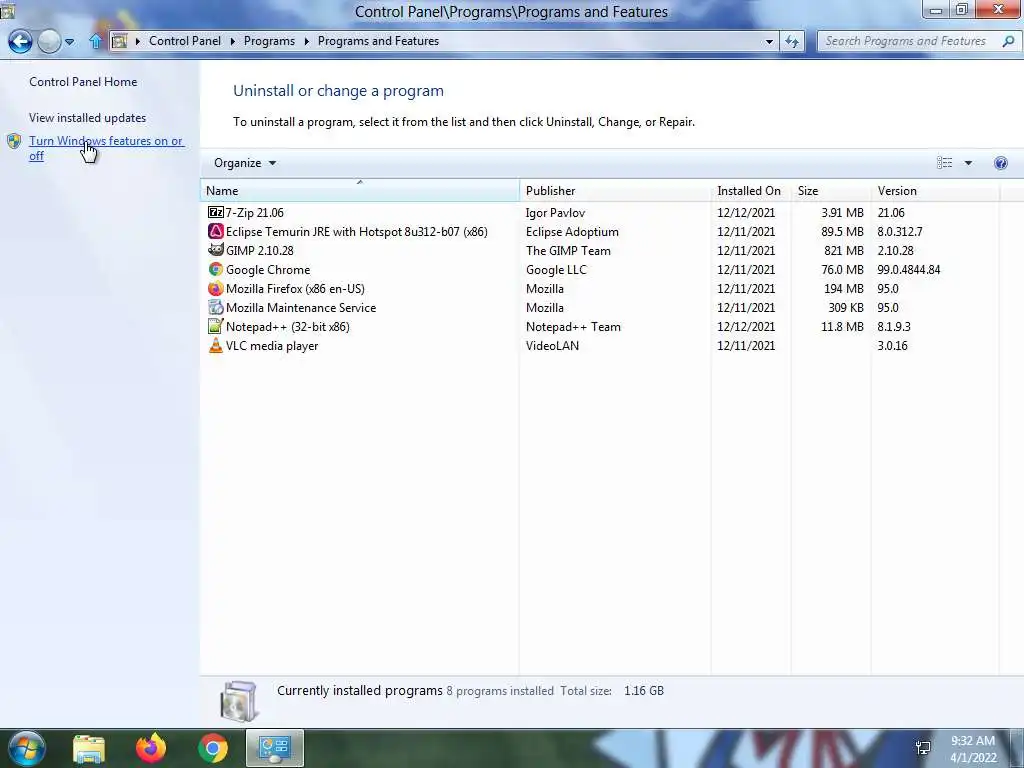Select the 7-Zip 21.06 row name

[x=255, y=212]
